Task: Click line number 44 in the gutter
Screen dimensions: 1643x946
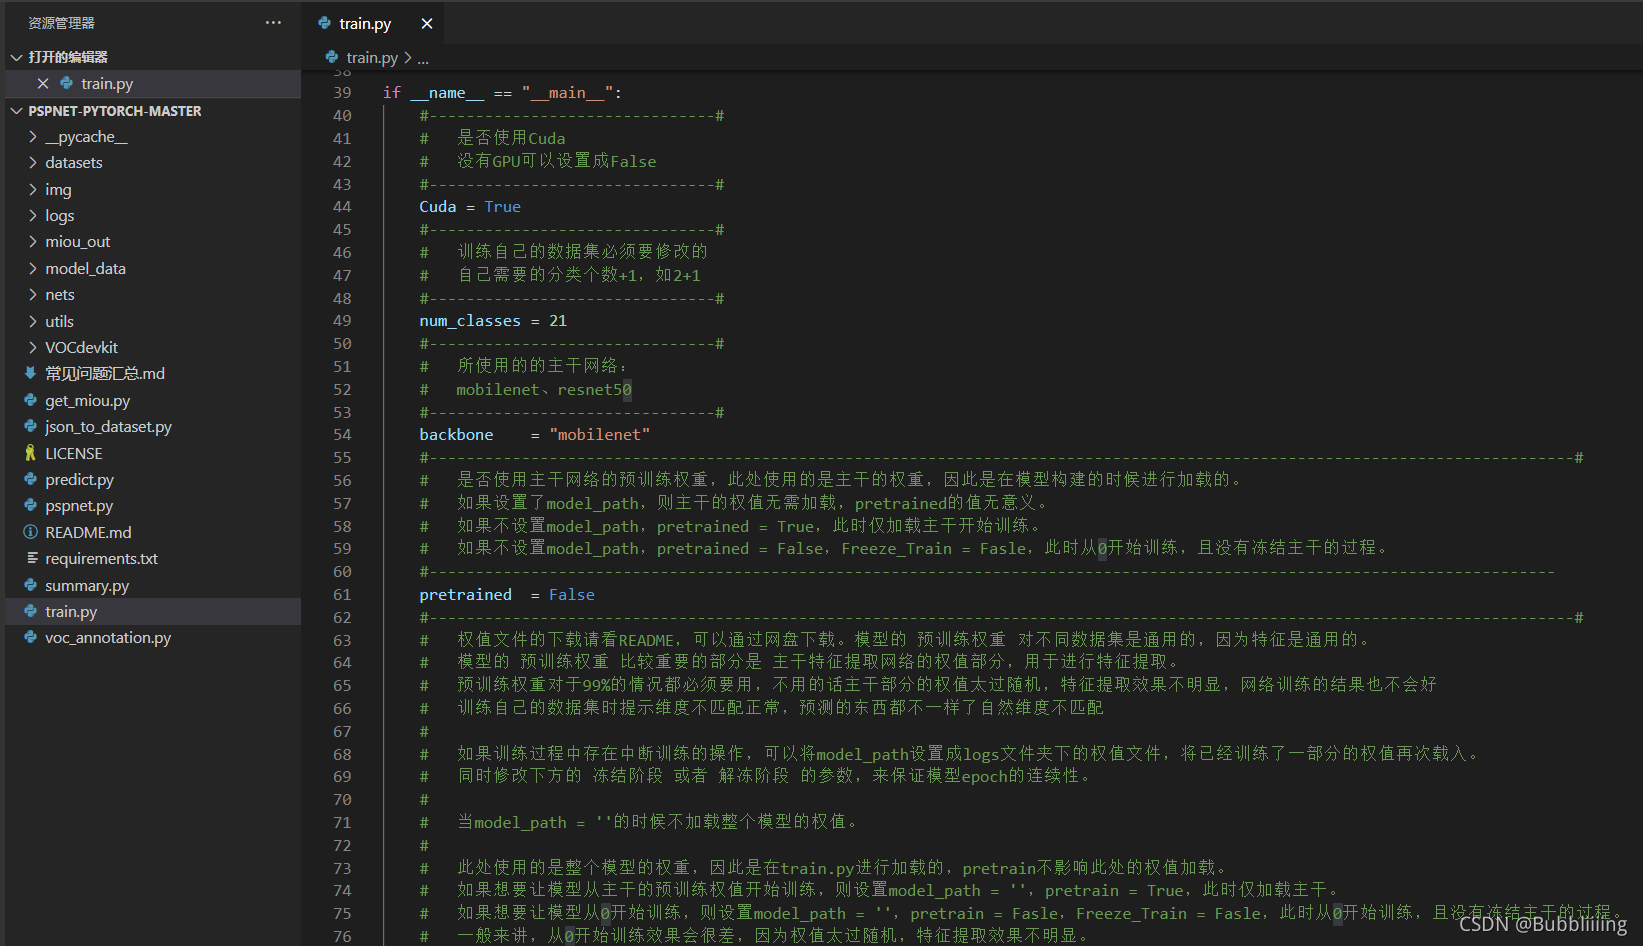Action: (342, 207)
